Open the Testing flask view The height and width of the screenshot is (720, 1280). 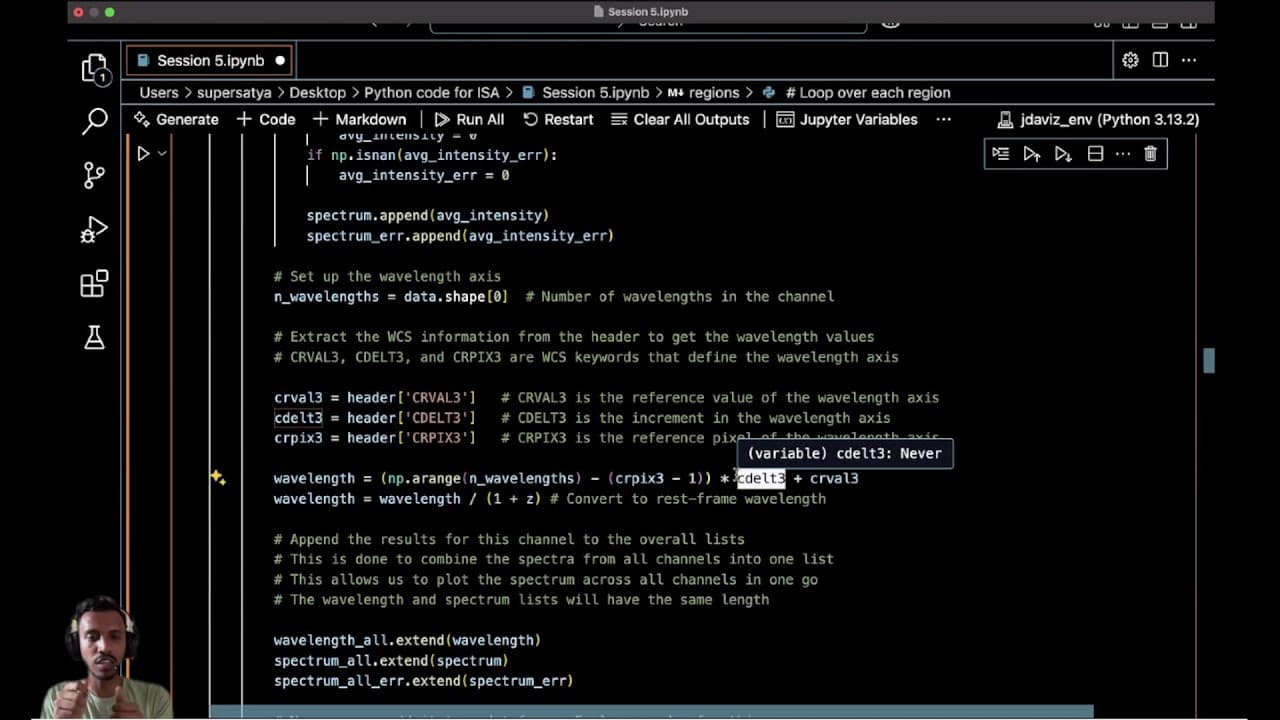[94, 338]
